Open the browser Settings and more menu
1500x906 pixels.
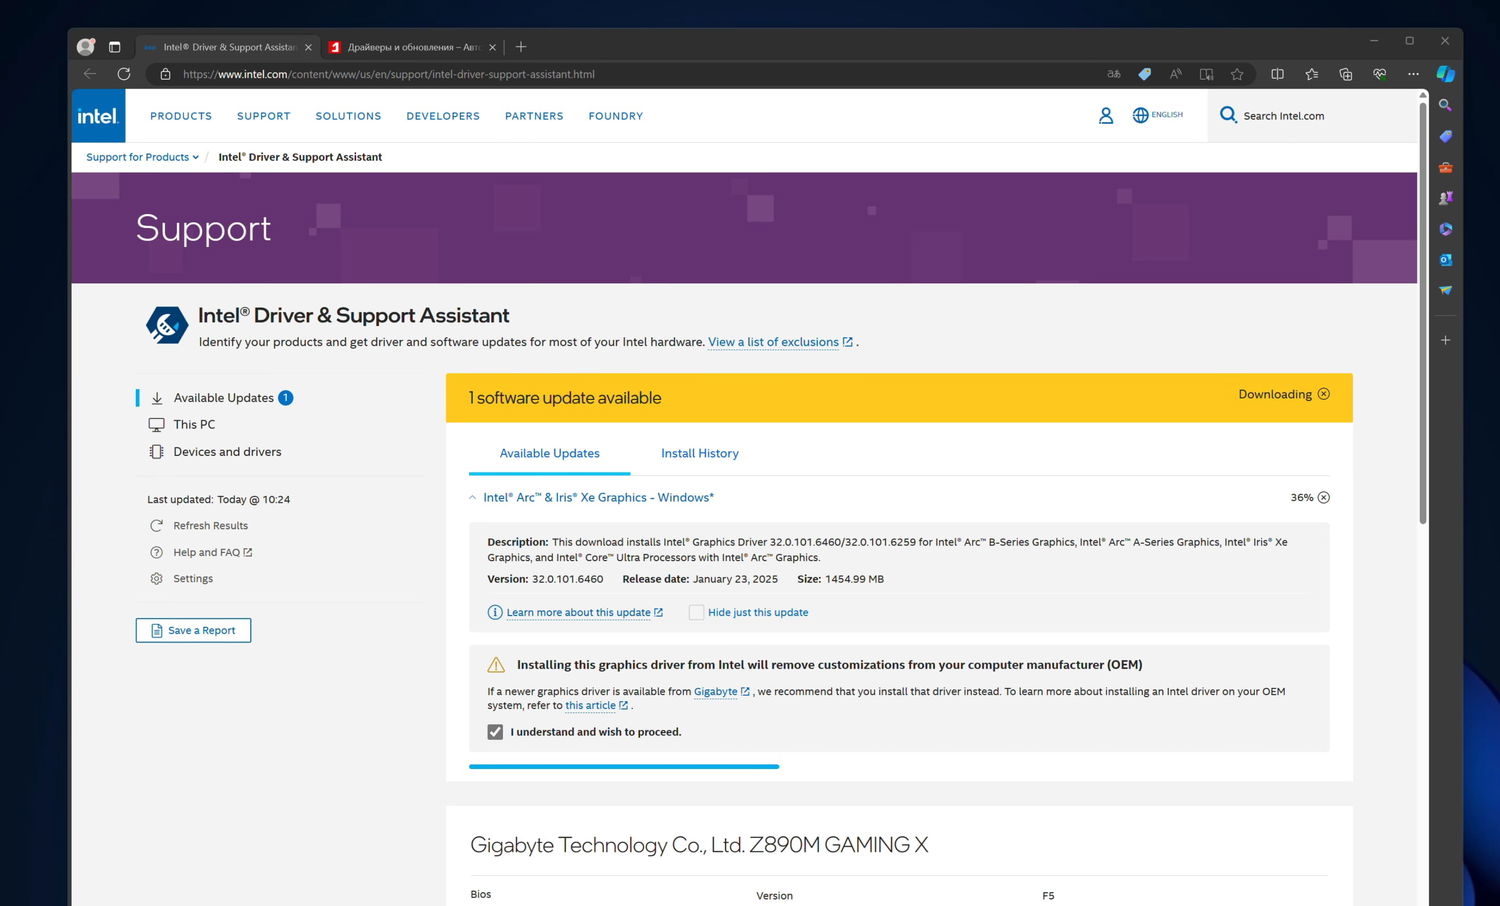[1413, 74]
